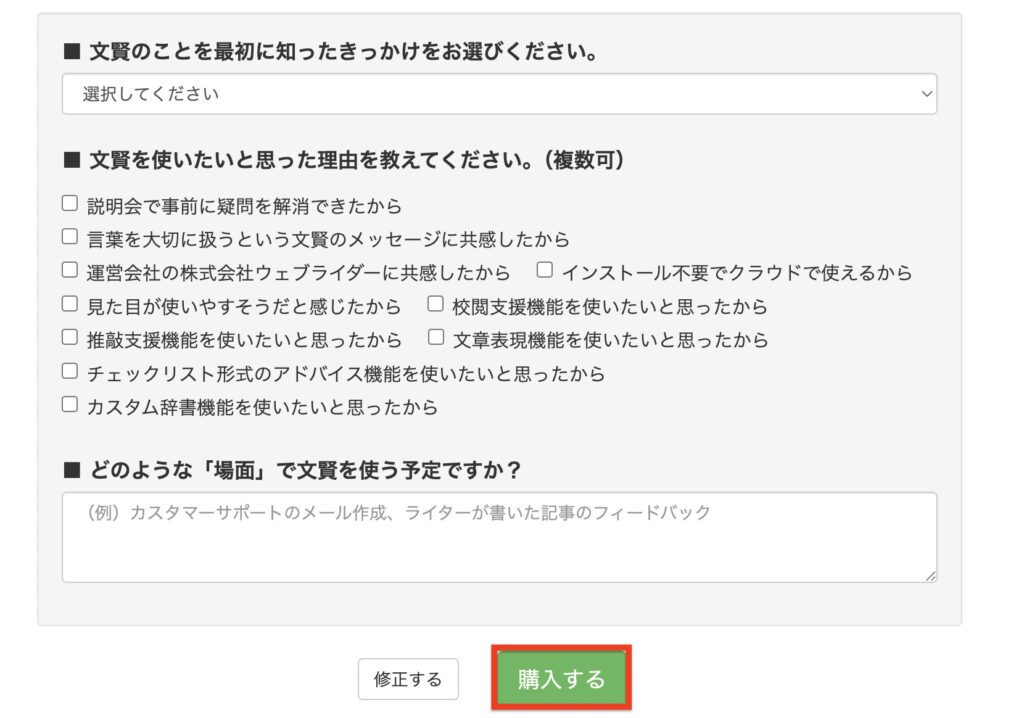Select 見た目が使いやすそうだと感じたから checkbox
Viewport: 1024px width, 718px height.
70,305
